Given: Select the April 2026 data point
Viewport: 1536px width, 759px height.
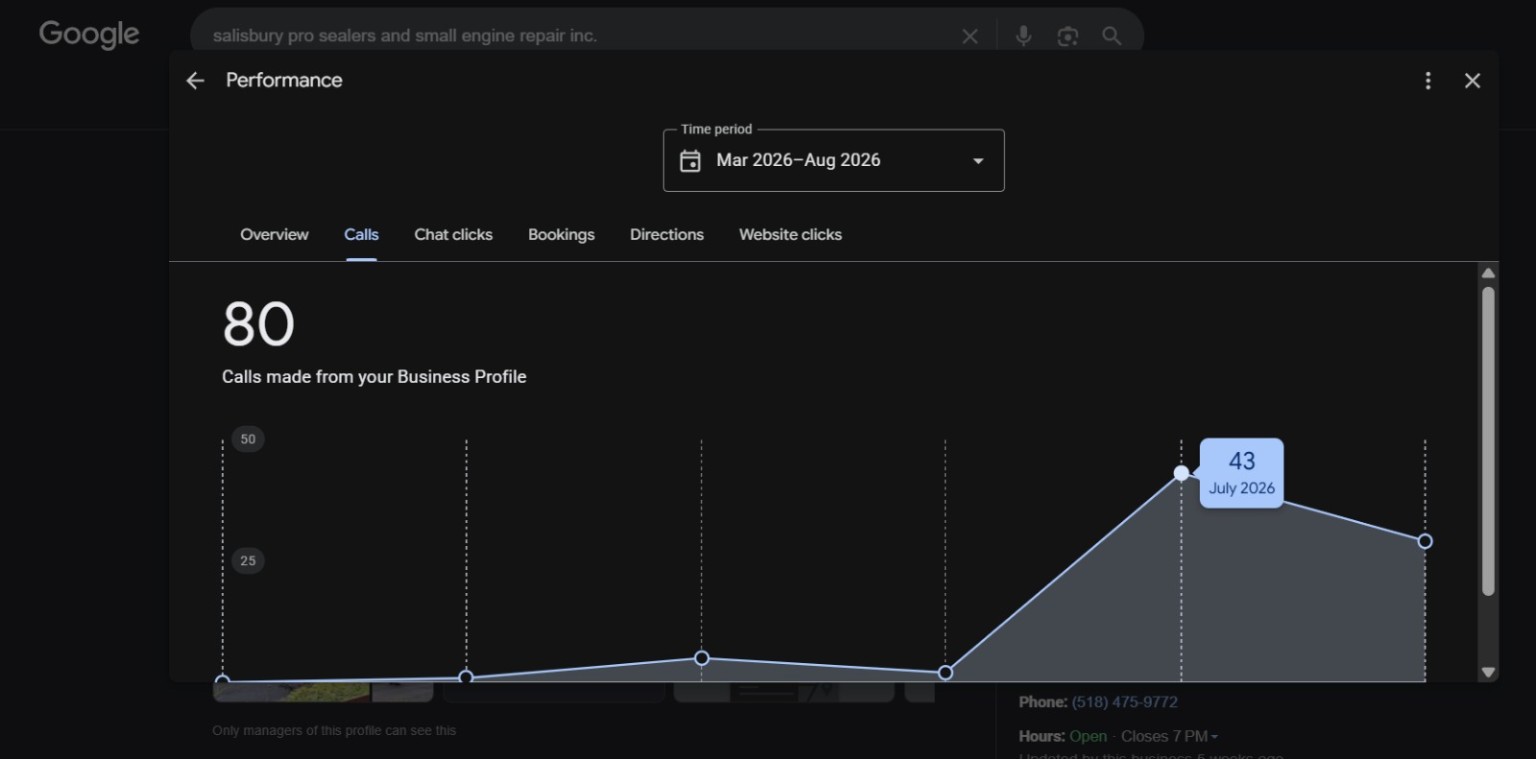Looking at the screenshot, I should point(466,677).
